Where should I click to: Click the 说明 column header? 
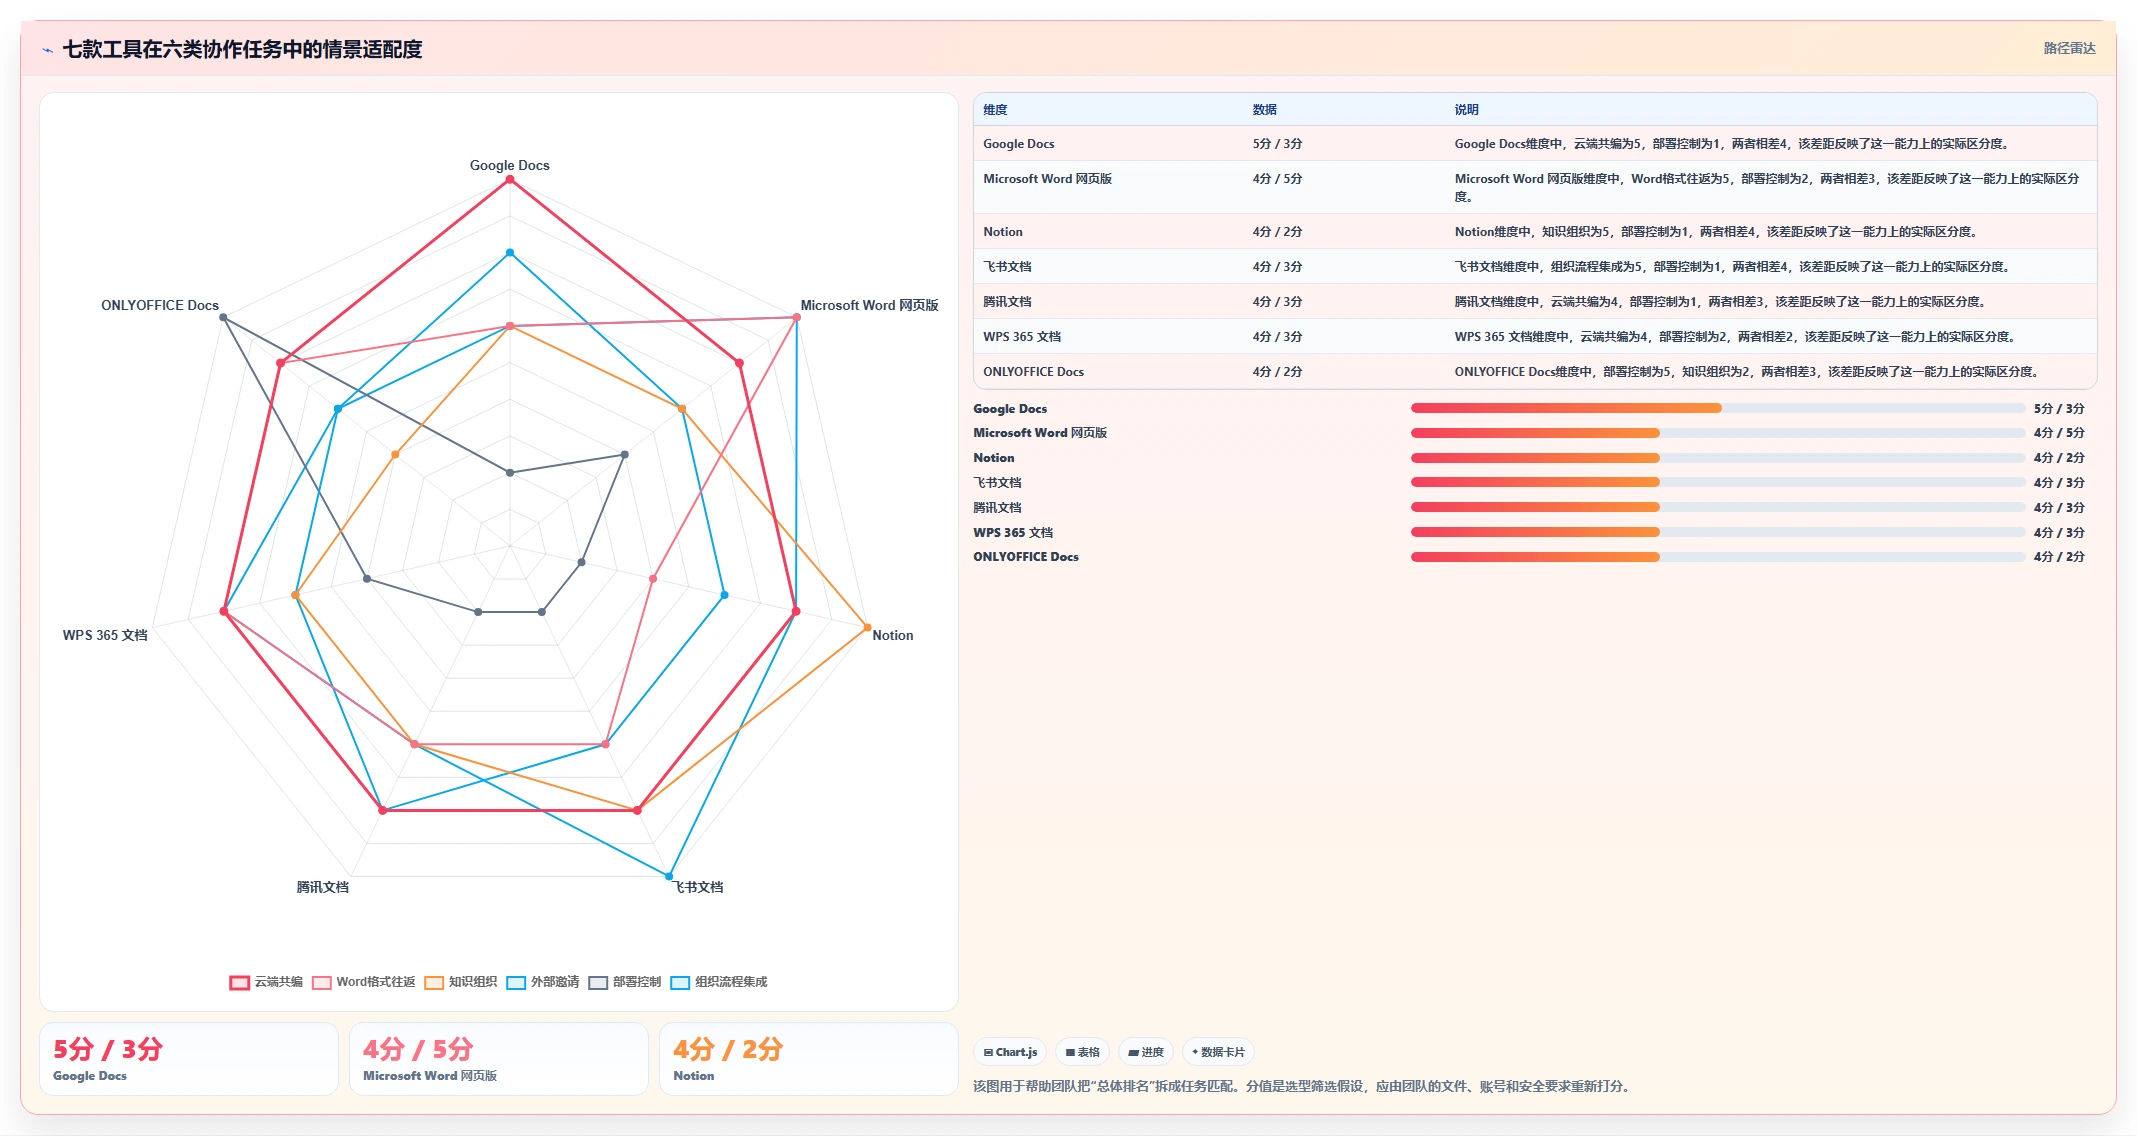1466,110
